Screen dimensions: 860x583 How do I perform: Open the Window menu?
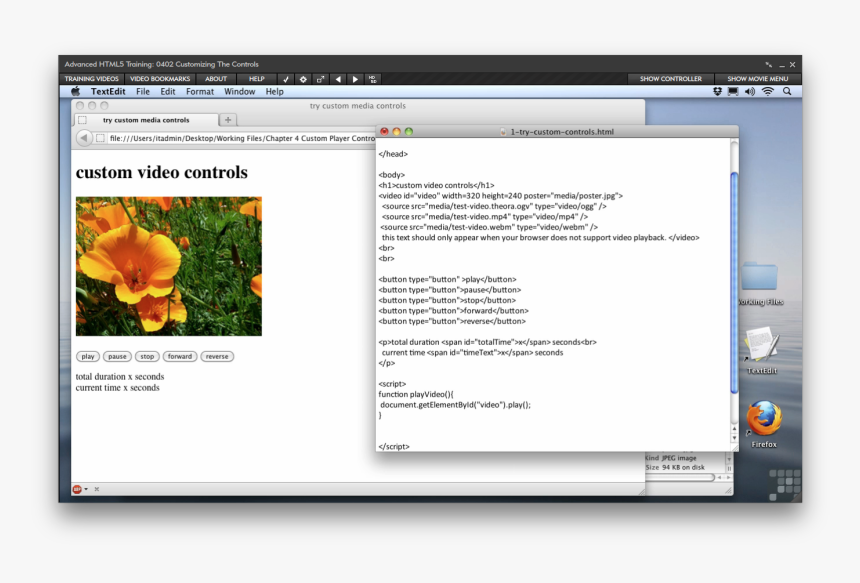pos(239,92)
